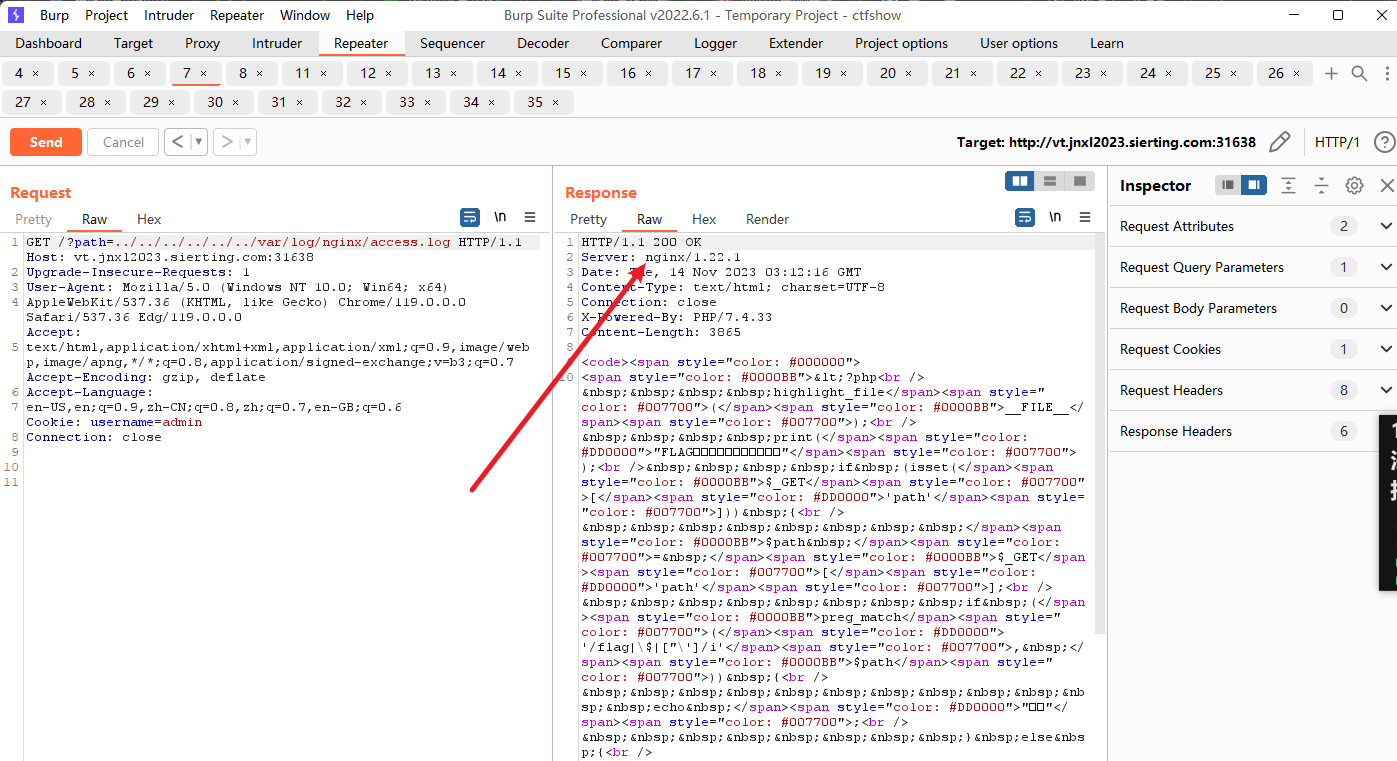Screen dimensions: 1397x761
Task: Switch to side-by-side request/response layout
Action: [1020, 181]
